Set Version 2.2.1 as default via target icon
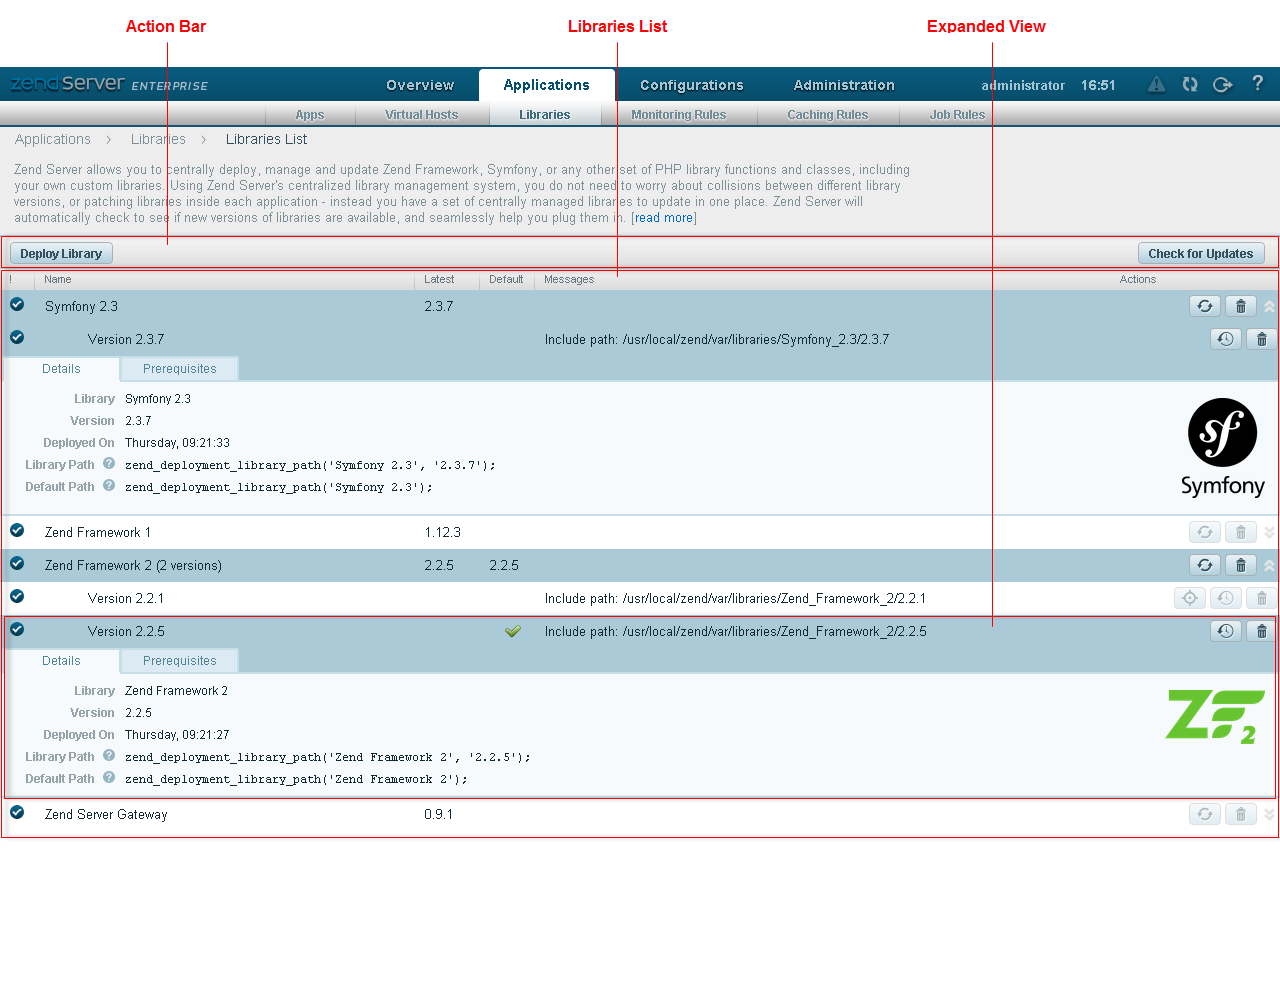Viewport: 1280px width, 1001px height. click(1190, 599)
